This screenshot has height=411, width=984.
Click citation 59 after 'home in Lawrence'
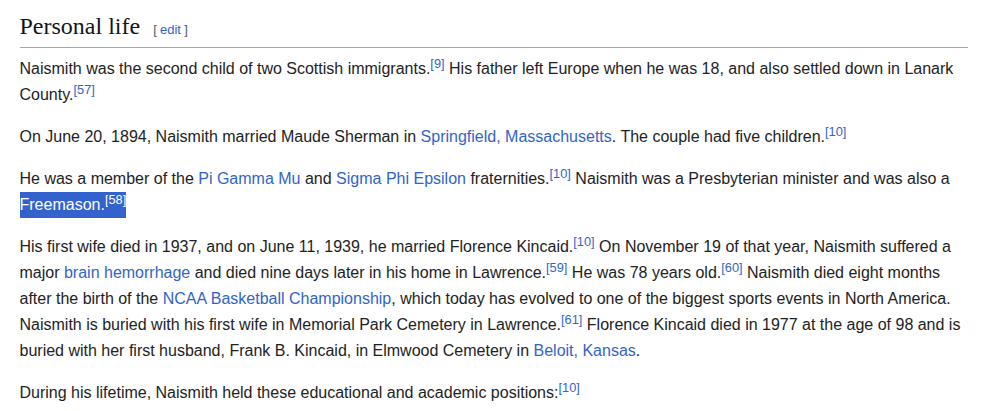[557, 268]
